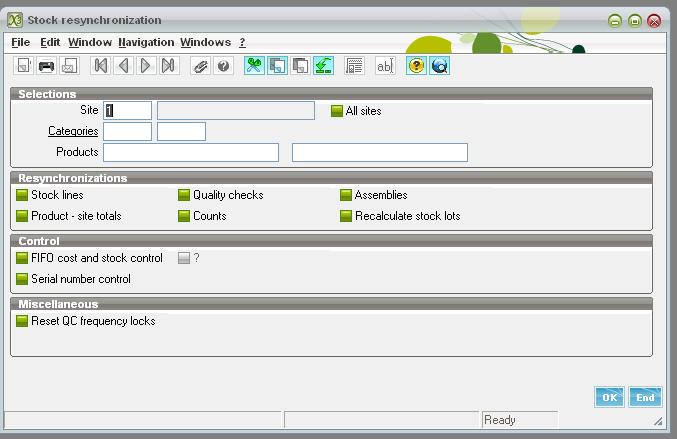The image size is (677, 439).
Task: Toggle the Stock lines checkbox
Action: (x=22, y=195)
